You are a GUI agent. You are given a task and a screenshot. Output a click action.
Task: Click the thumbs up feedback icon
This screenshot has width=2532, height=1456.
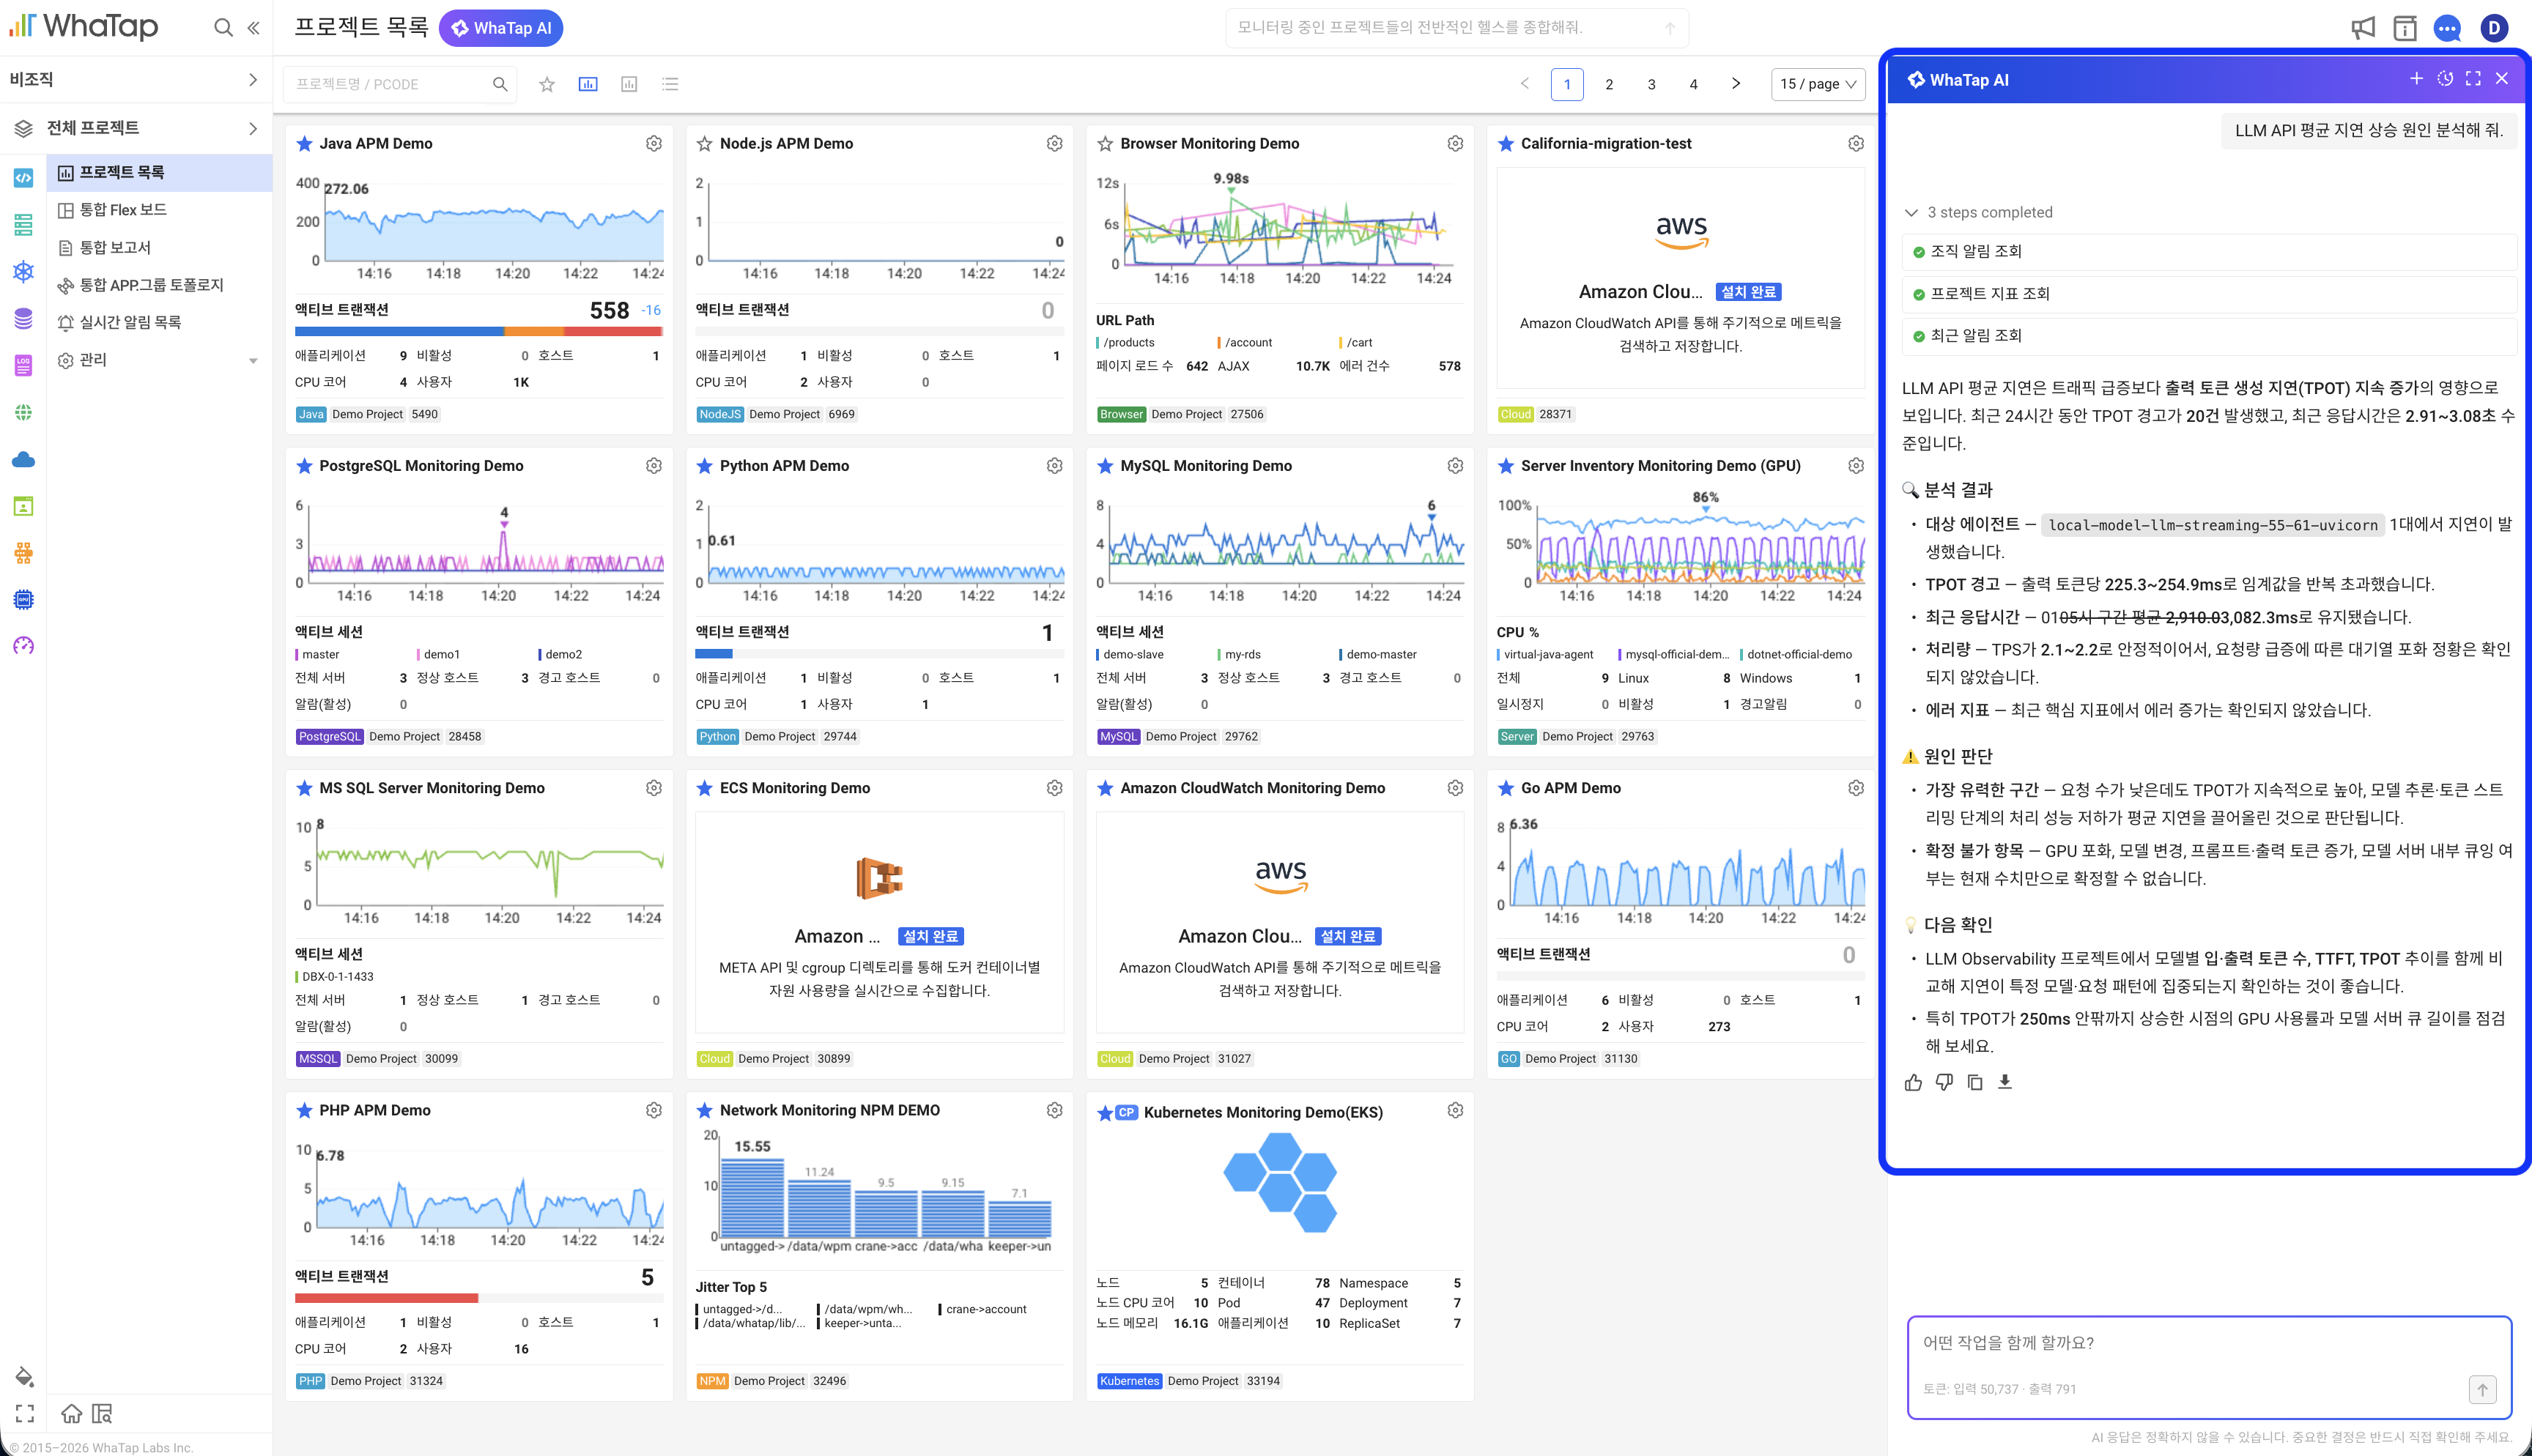click(x=1913, y=1082)
